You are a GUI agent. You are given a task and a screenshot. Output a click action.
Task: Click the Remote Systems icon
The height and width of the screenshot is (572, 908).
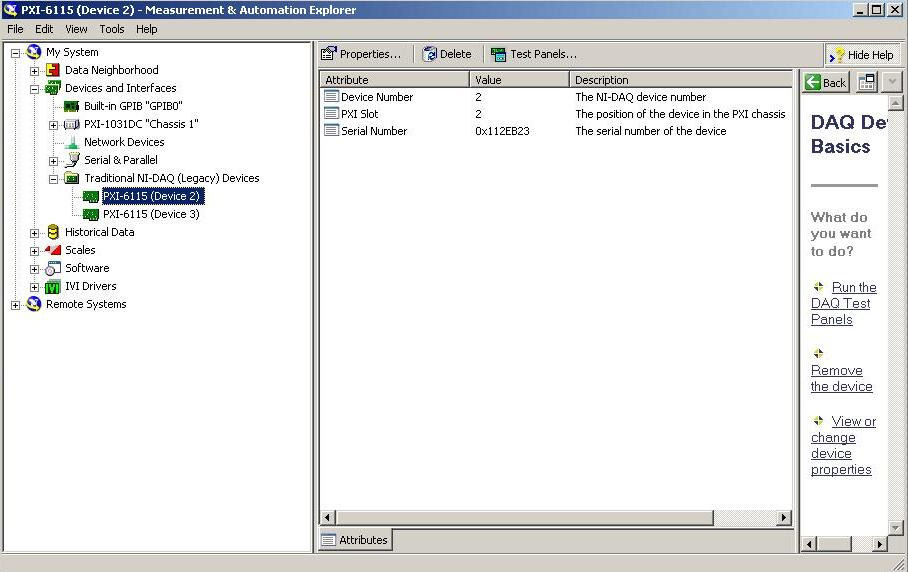click(x=34, y=304)
